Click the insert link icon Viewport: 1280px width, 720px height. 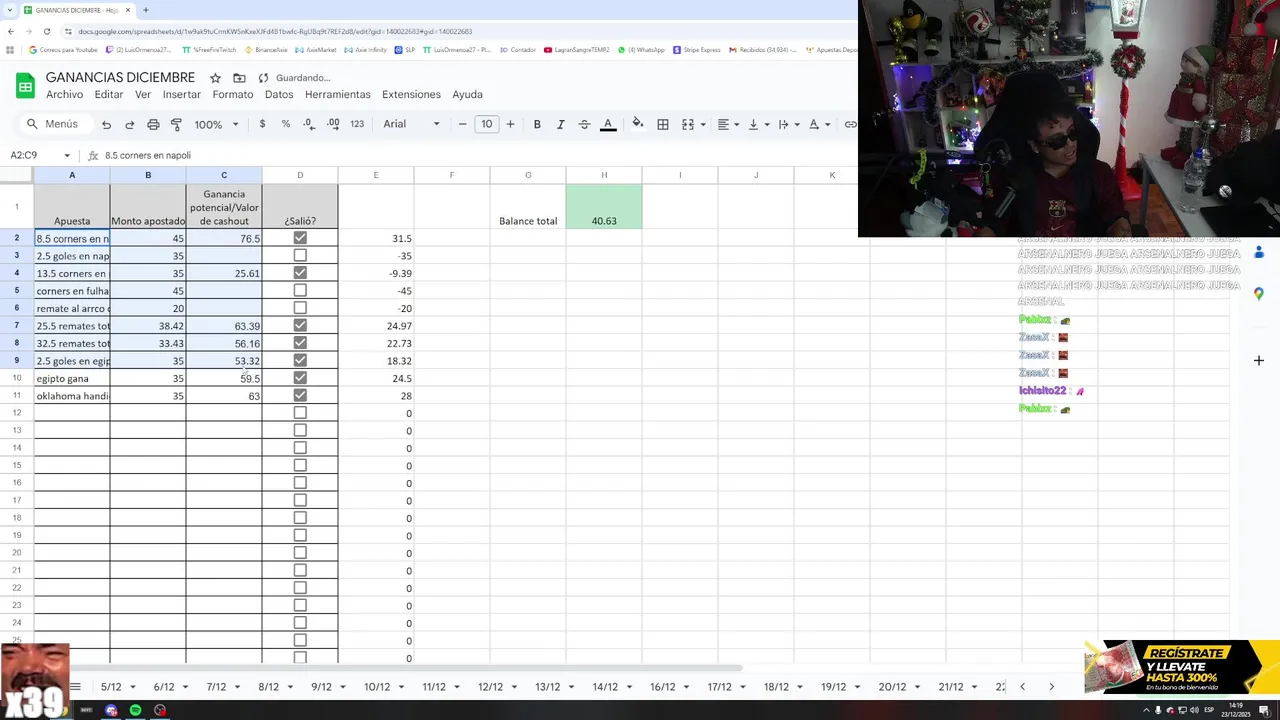(850, 124)
